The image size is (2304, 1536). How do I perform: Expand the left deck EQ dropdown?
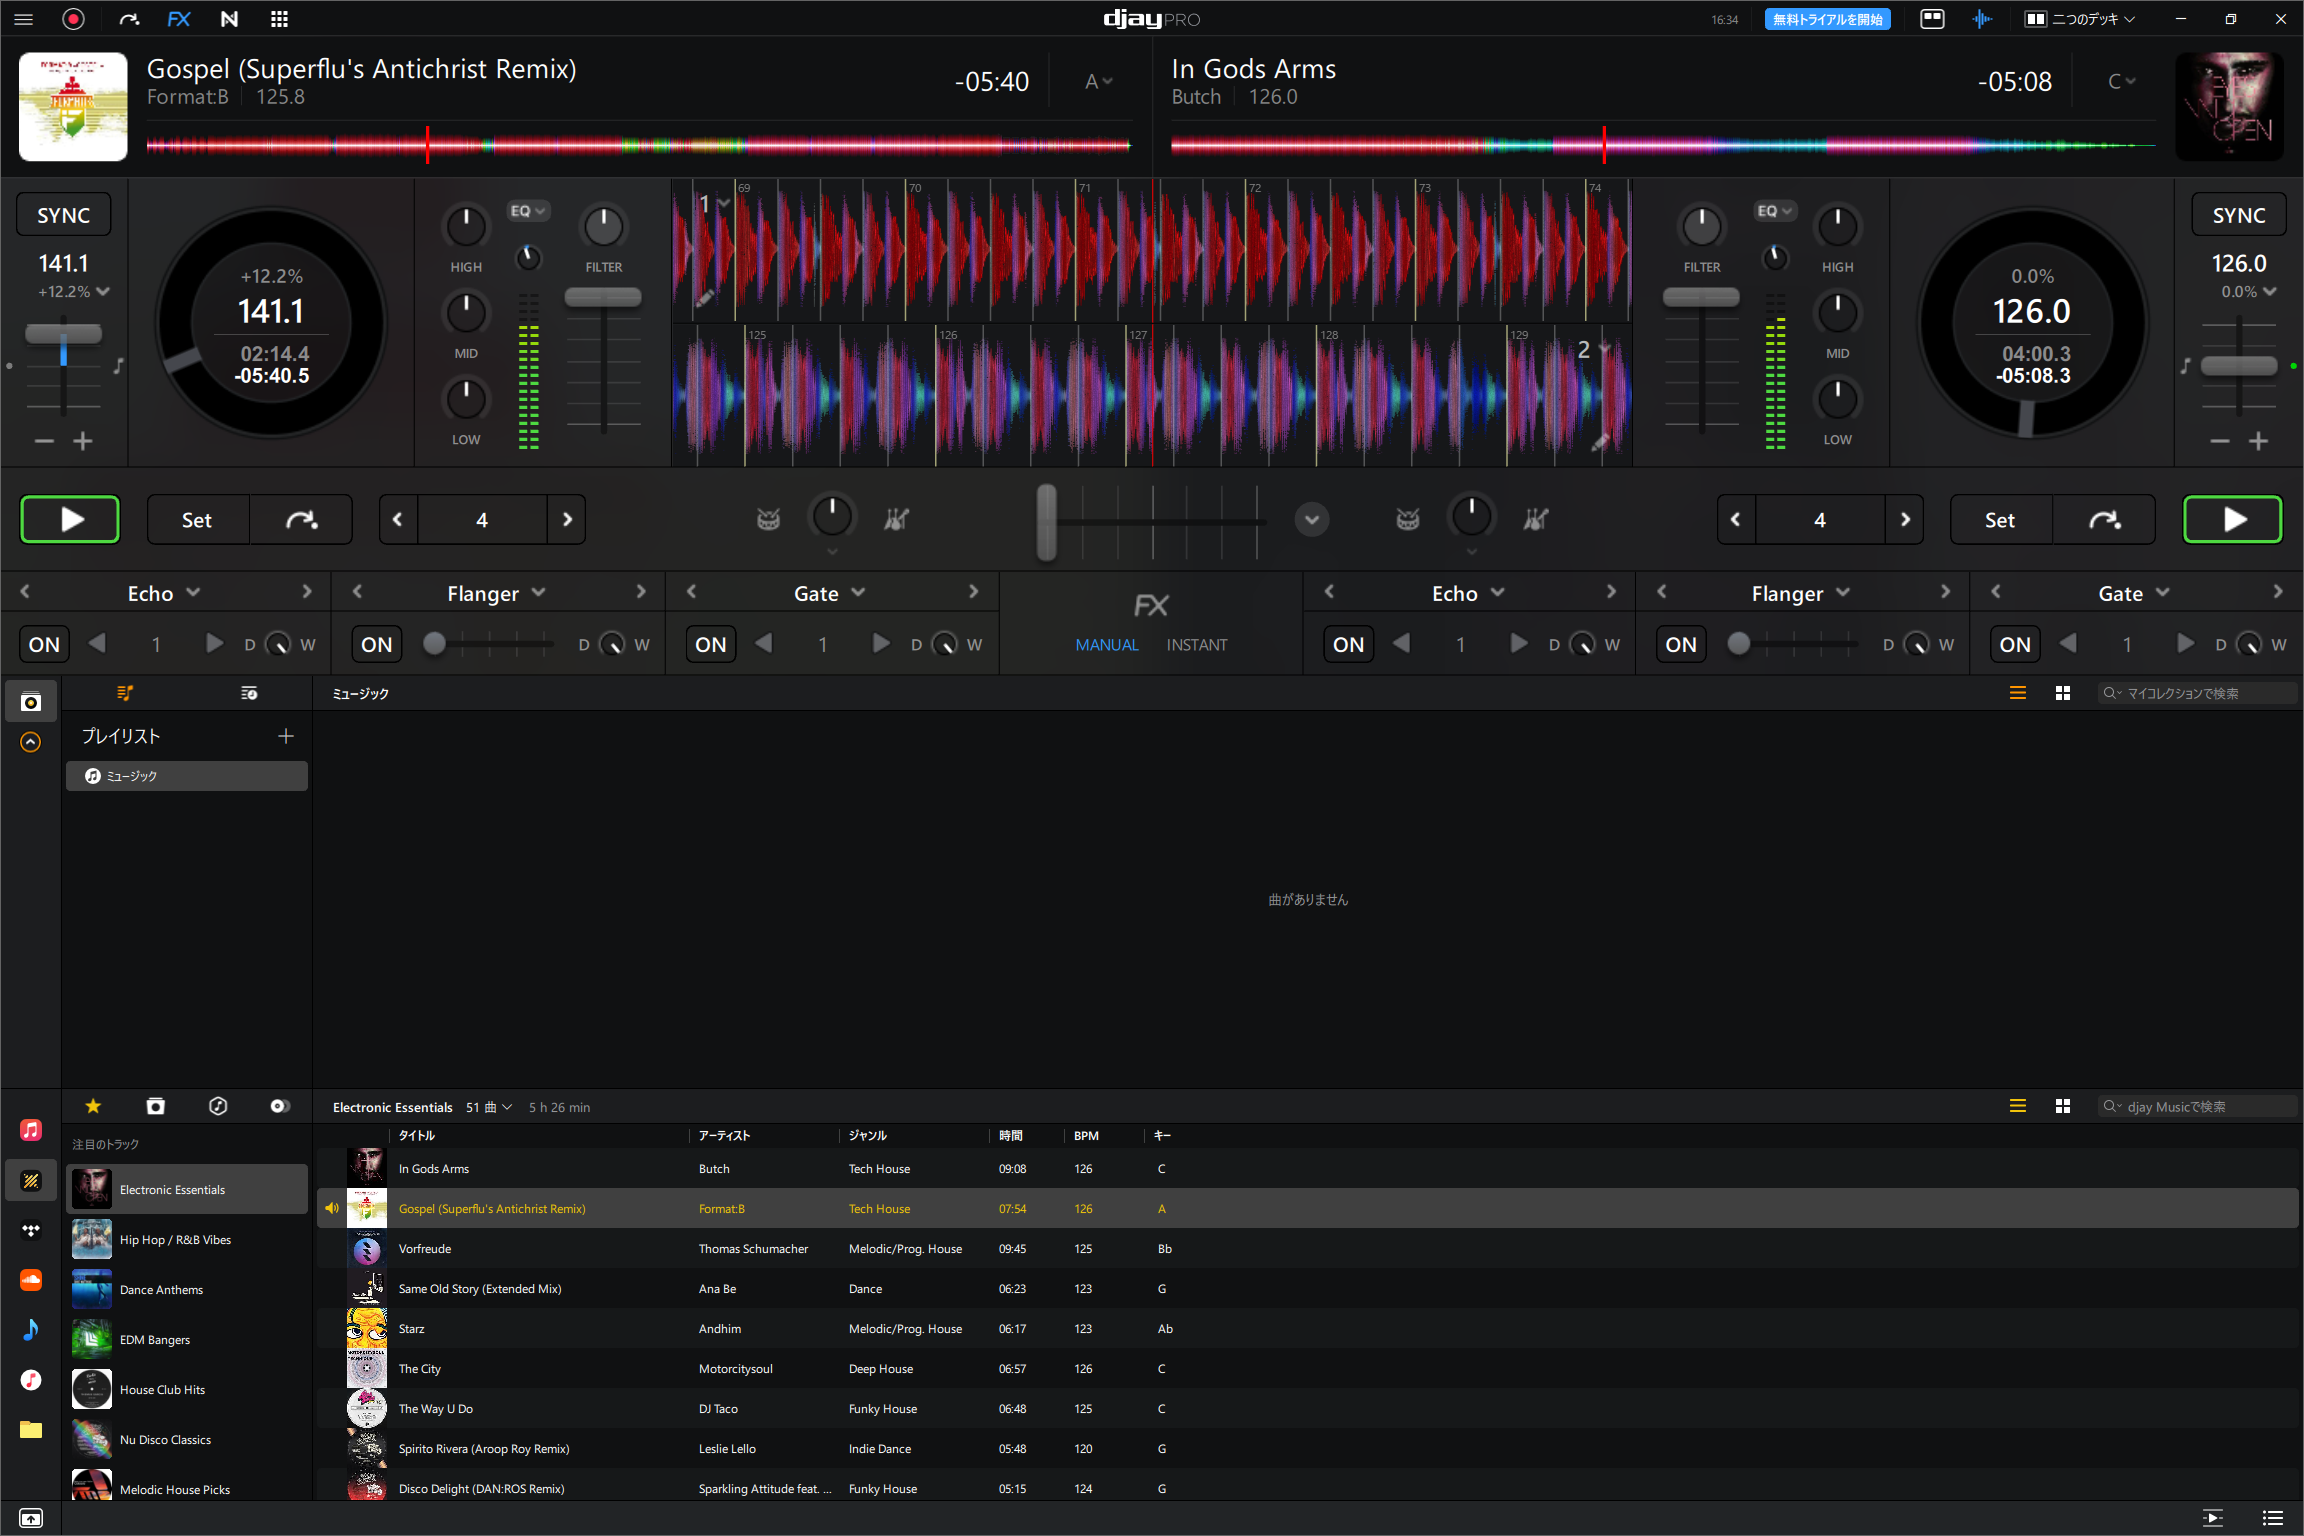pyautogui.click(x=527, y=211)
